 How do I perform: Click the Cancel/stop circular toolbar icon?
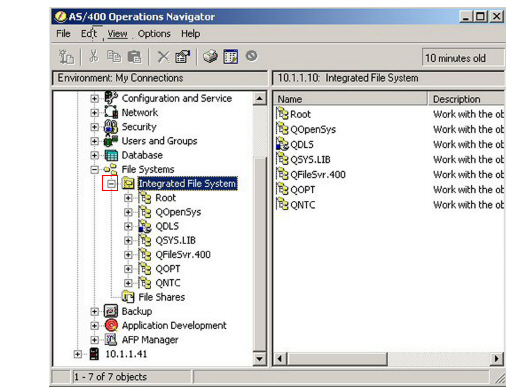click(x=251, y=56)
